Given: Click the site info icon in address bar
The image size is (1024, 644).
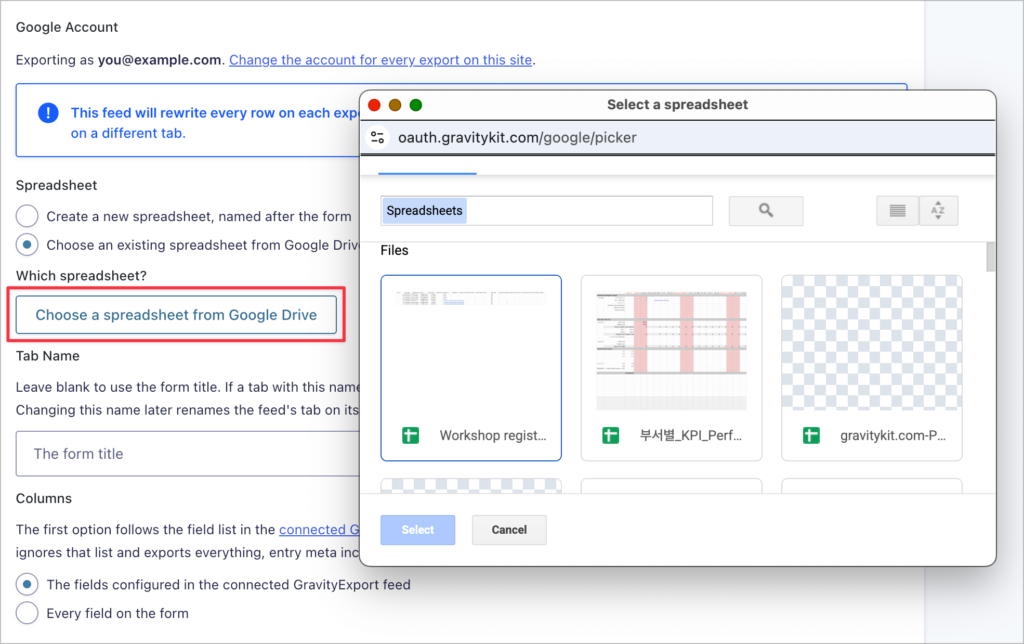Looking at the screenshot, I should (377, 137).
